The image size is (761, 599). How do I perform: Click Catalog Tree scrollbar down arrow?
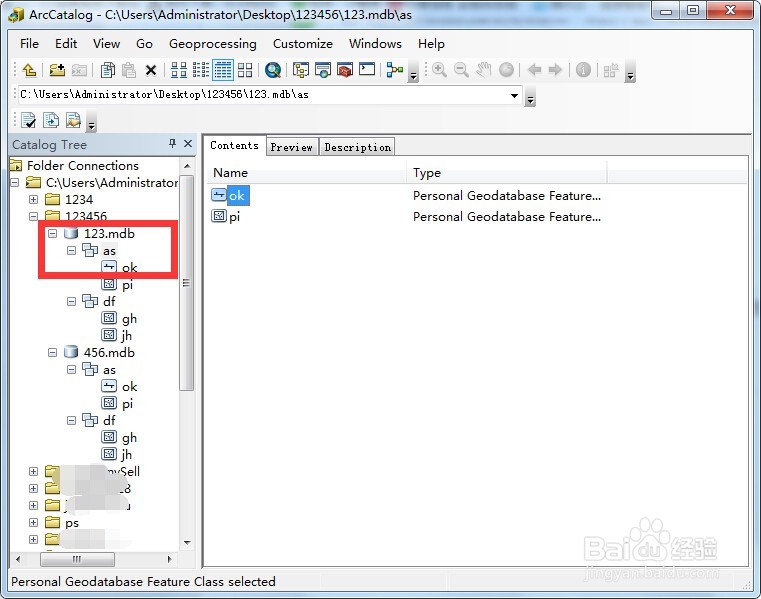tap(187, 543)
